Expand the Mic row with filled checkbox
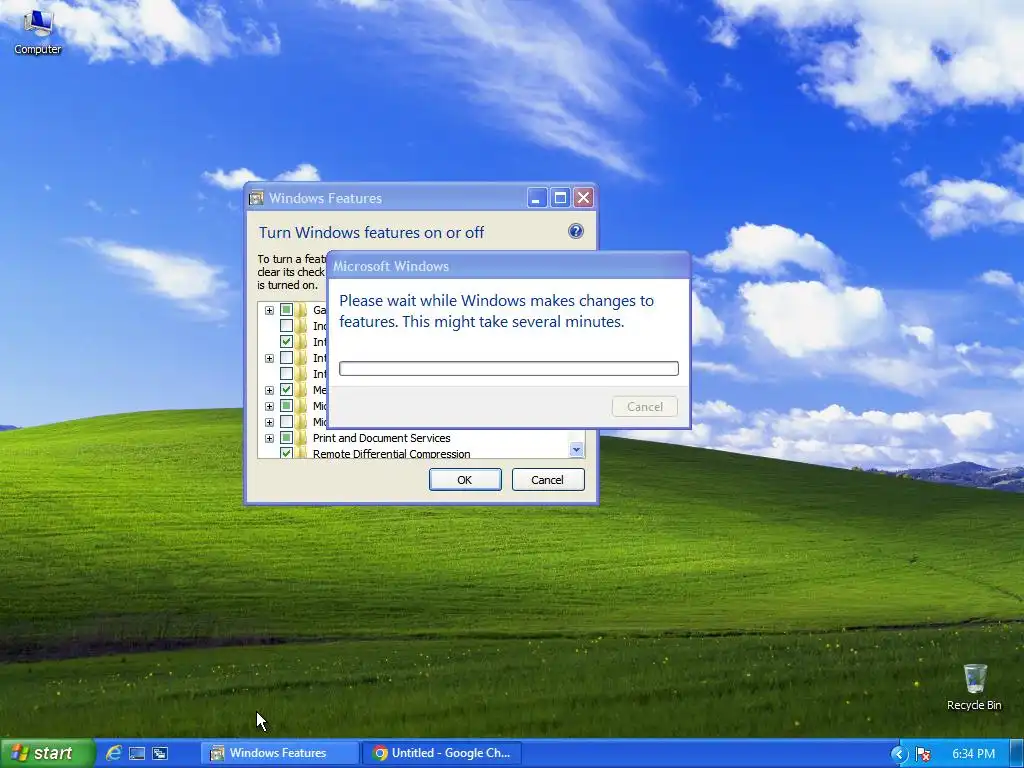1024x768 pixels. 269,406
